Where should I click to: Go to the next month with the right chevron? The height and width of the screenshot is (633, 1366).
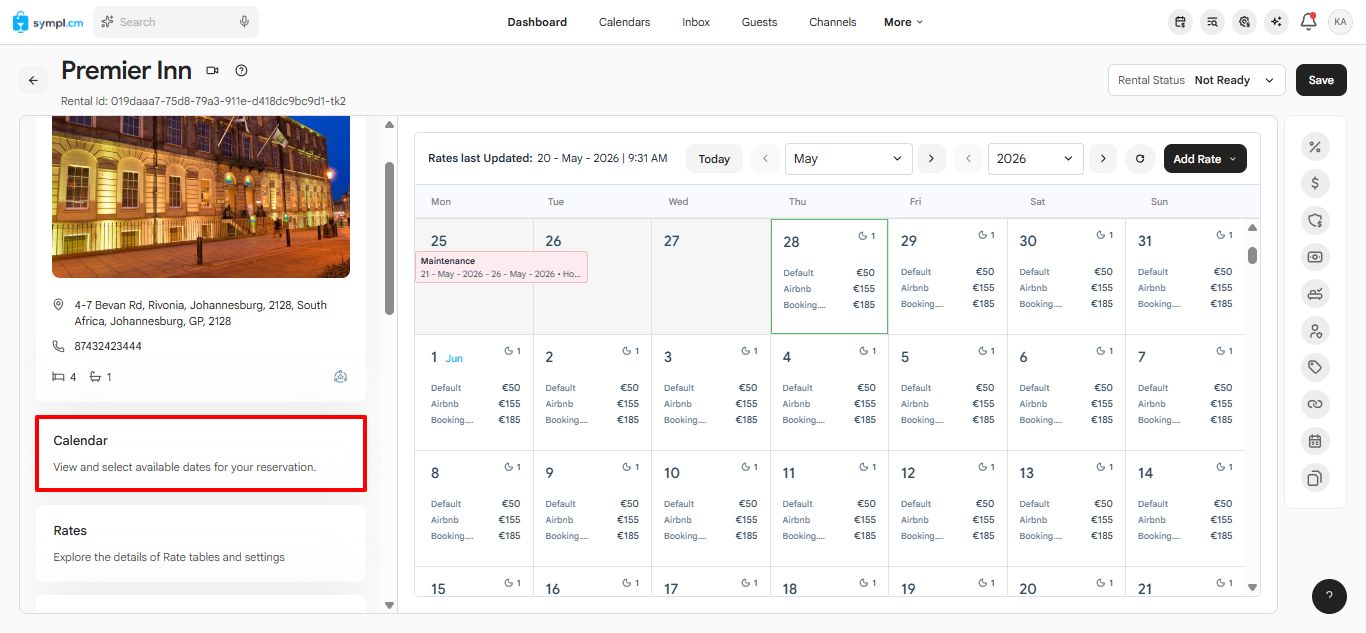931,159
